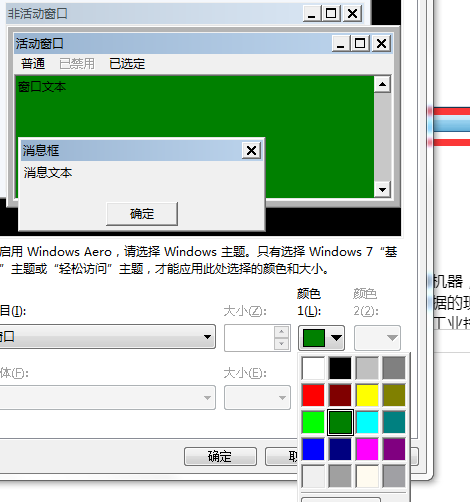470x502 pixels.
Task: Select the bright lime green swatch
Action: [313, 422]
